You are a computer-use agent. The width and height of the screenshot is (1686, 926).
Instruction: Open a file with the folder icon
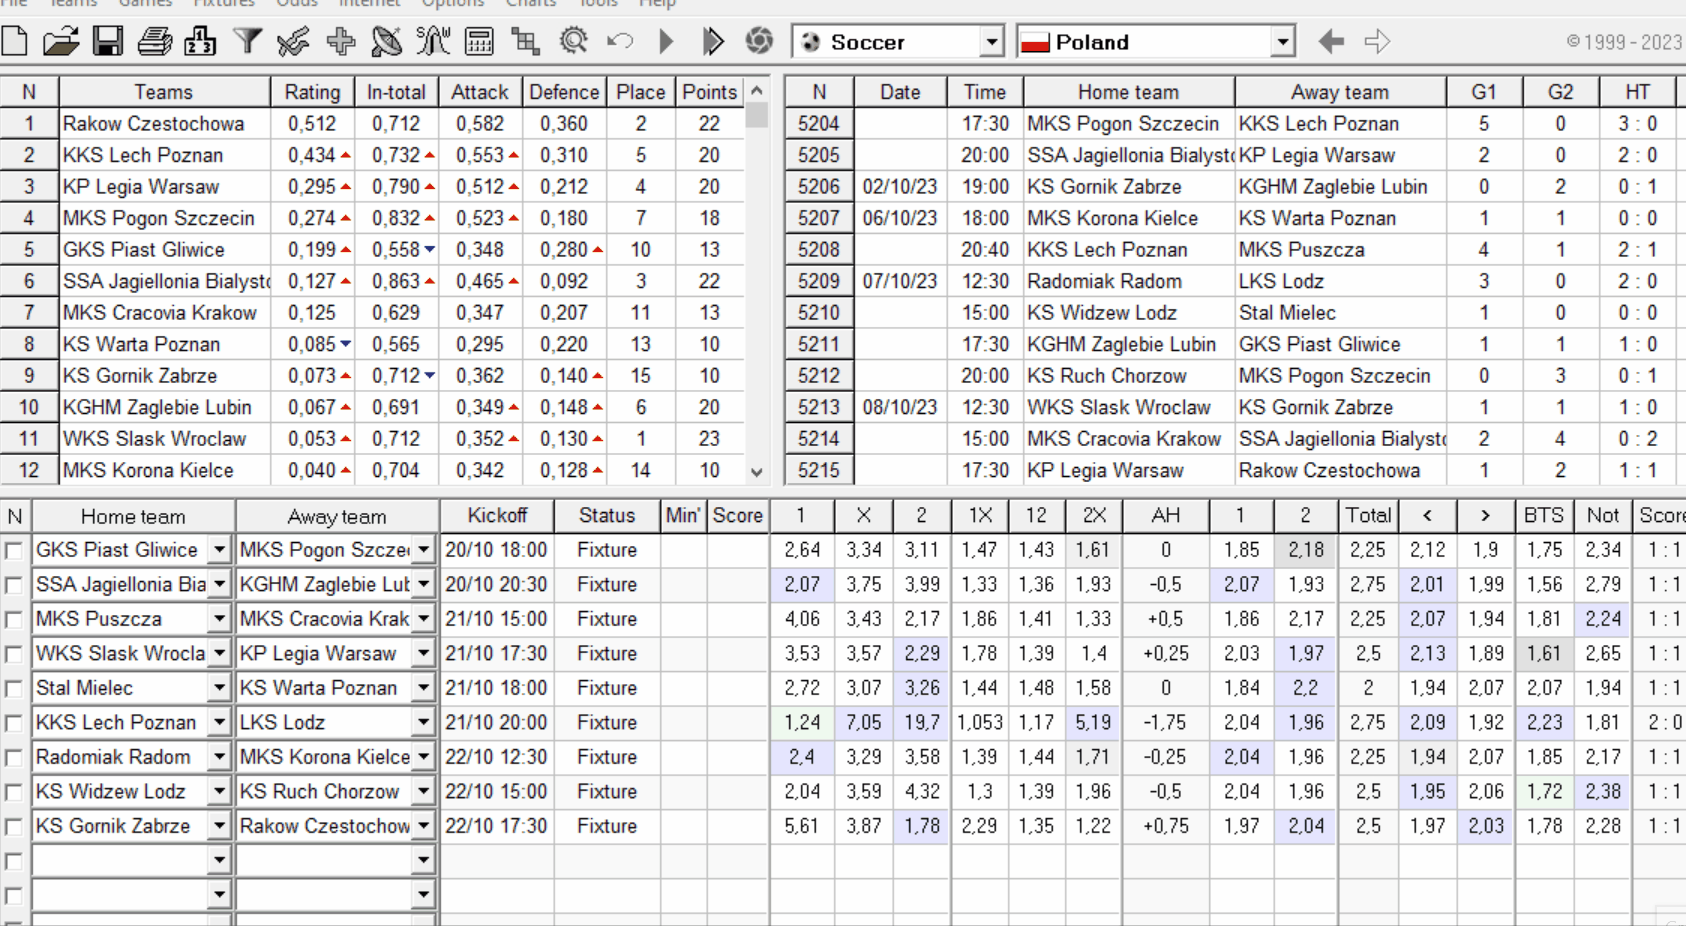(x=60, y=42)
